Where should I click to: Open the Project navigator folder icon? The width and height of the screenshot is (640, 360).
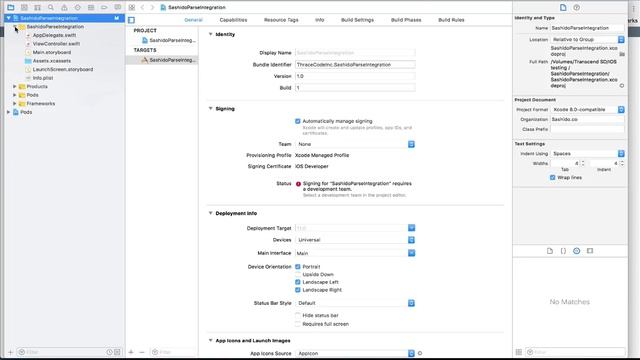pos(11,7)
